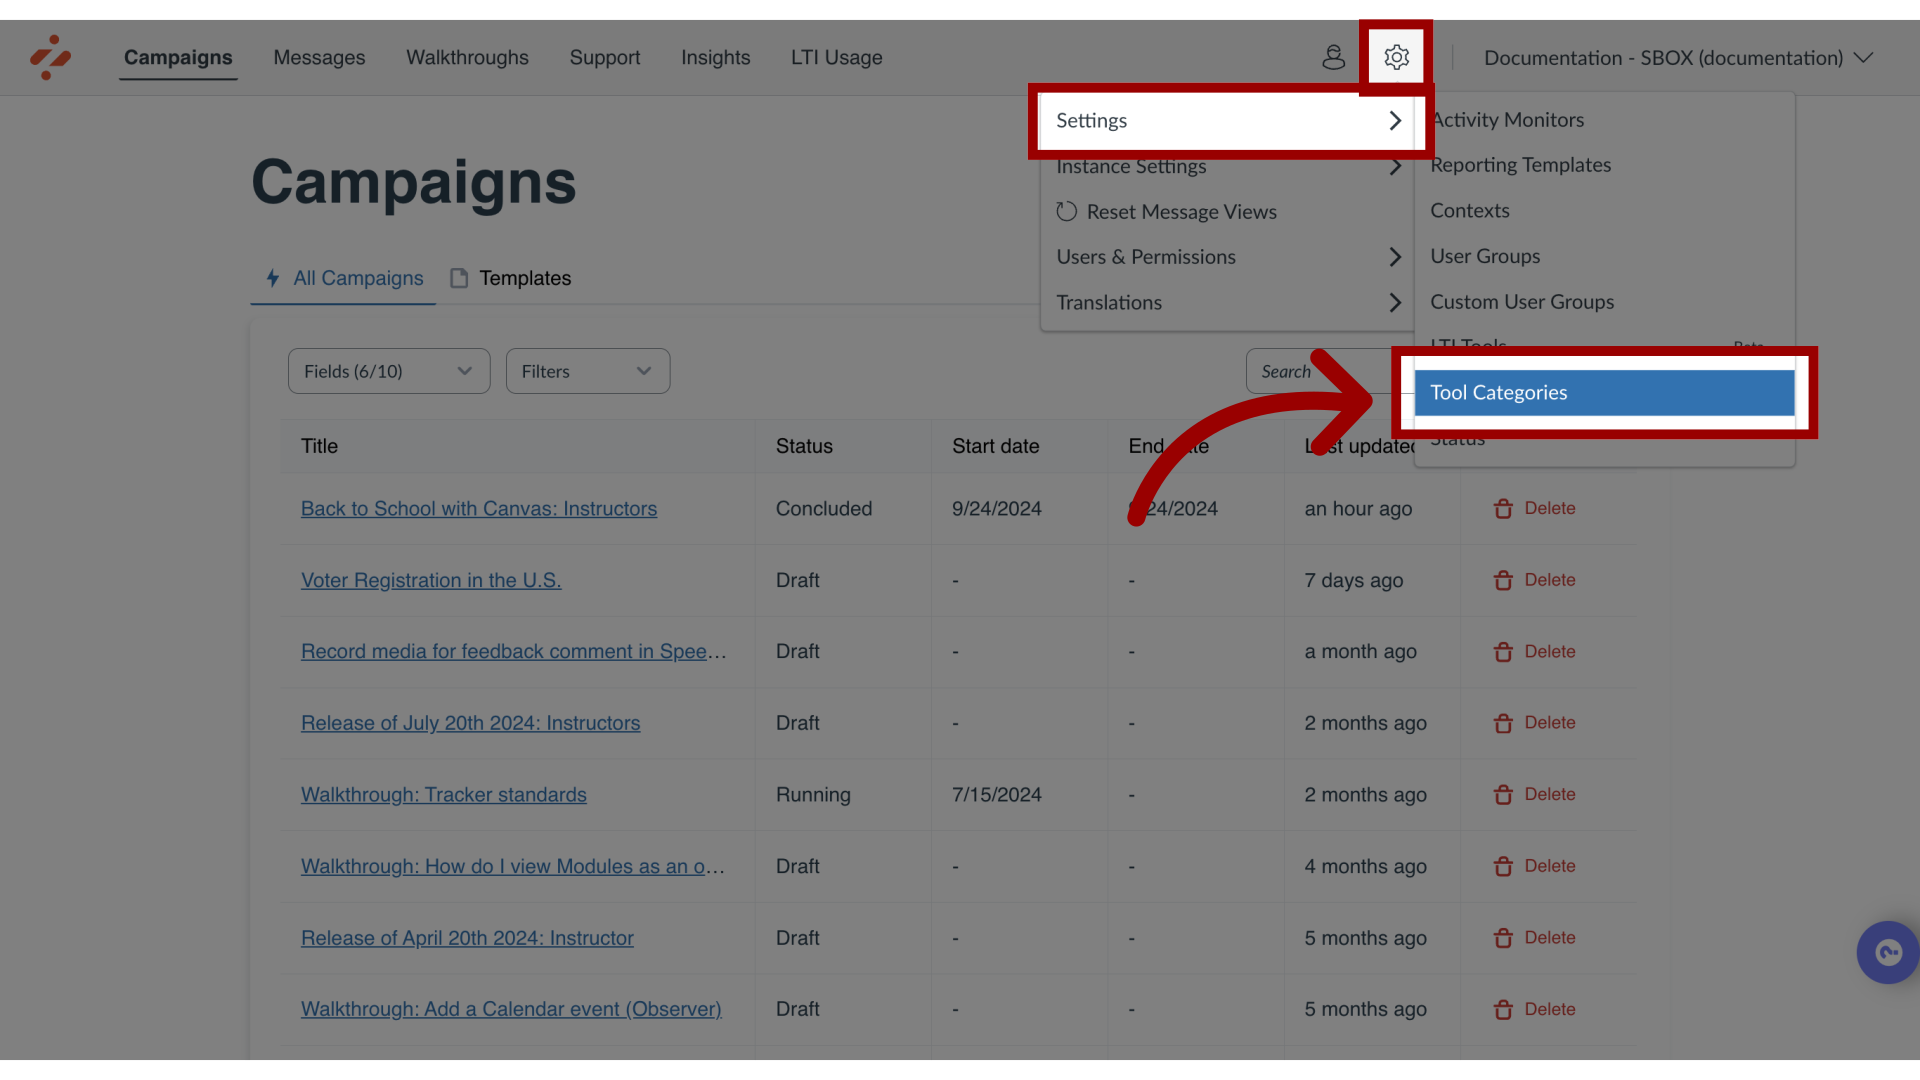Open Walkthrough: Add a Calendar event (Observer)
1920x1080 pixels.
point(511,1010)
